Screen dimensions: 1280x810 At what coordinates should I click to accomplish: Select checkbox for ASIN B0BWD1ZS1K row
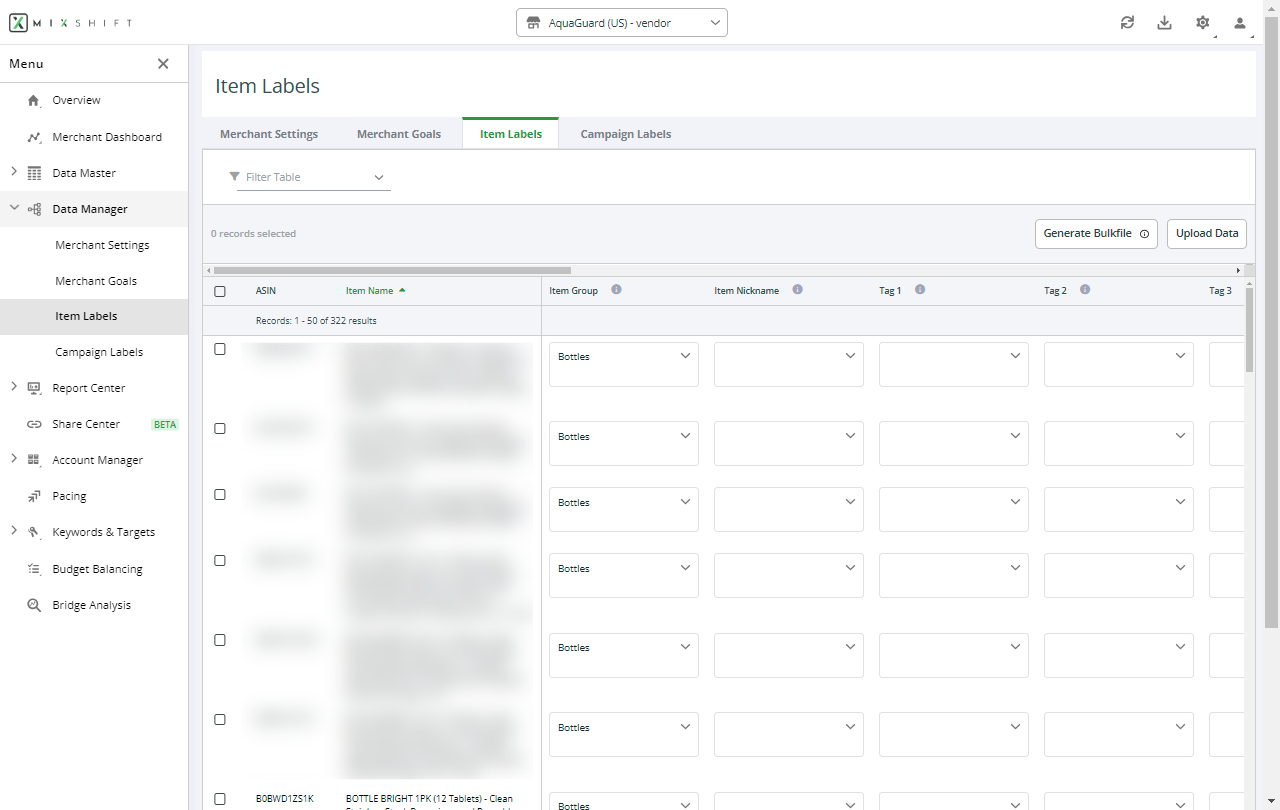tap(220, 799)
